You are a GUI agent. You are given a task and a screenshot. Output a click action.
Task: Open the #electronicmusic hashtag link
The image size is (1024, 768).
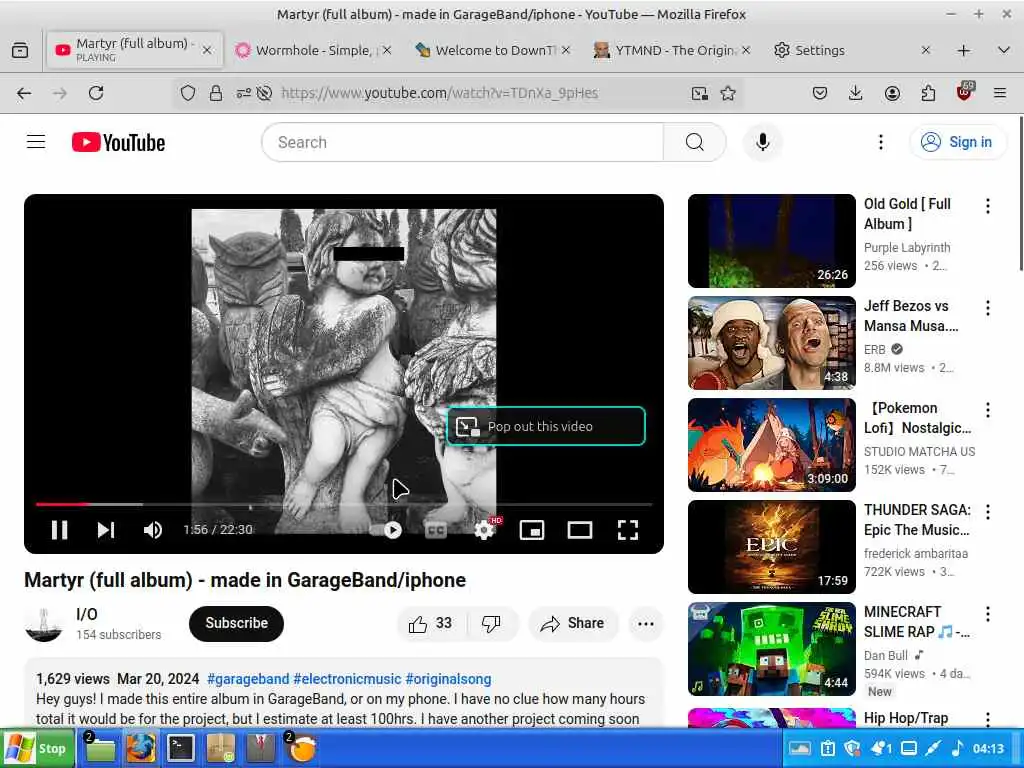347,679
